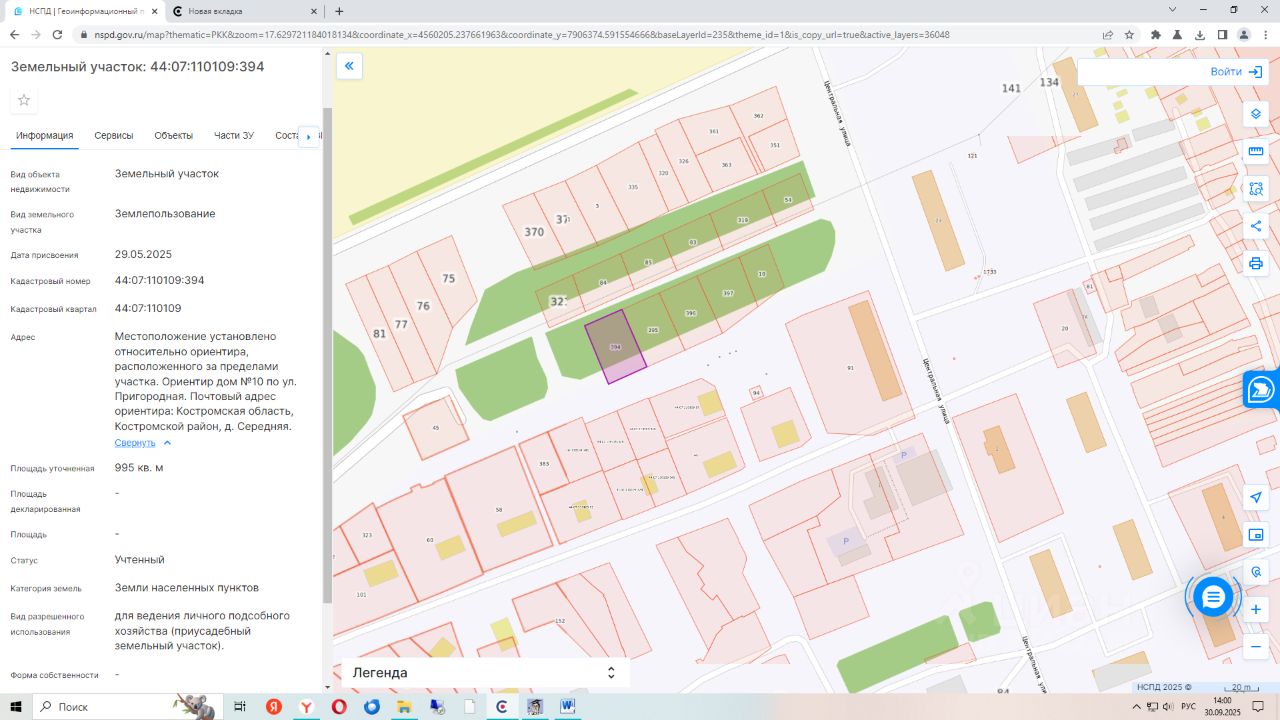Collapse the left information panel
Screen dimensions: 1280x720
[x=349, y=67]
